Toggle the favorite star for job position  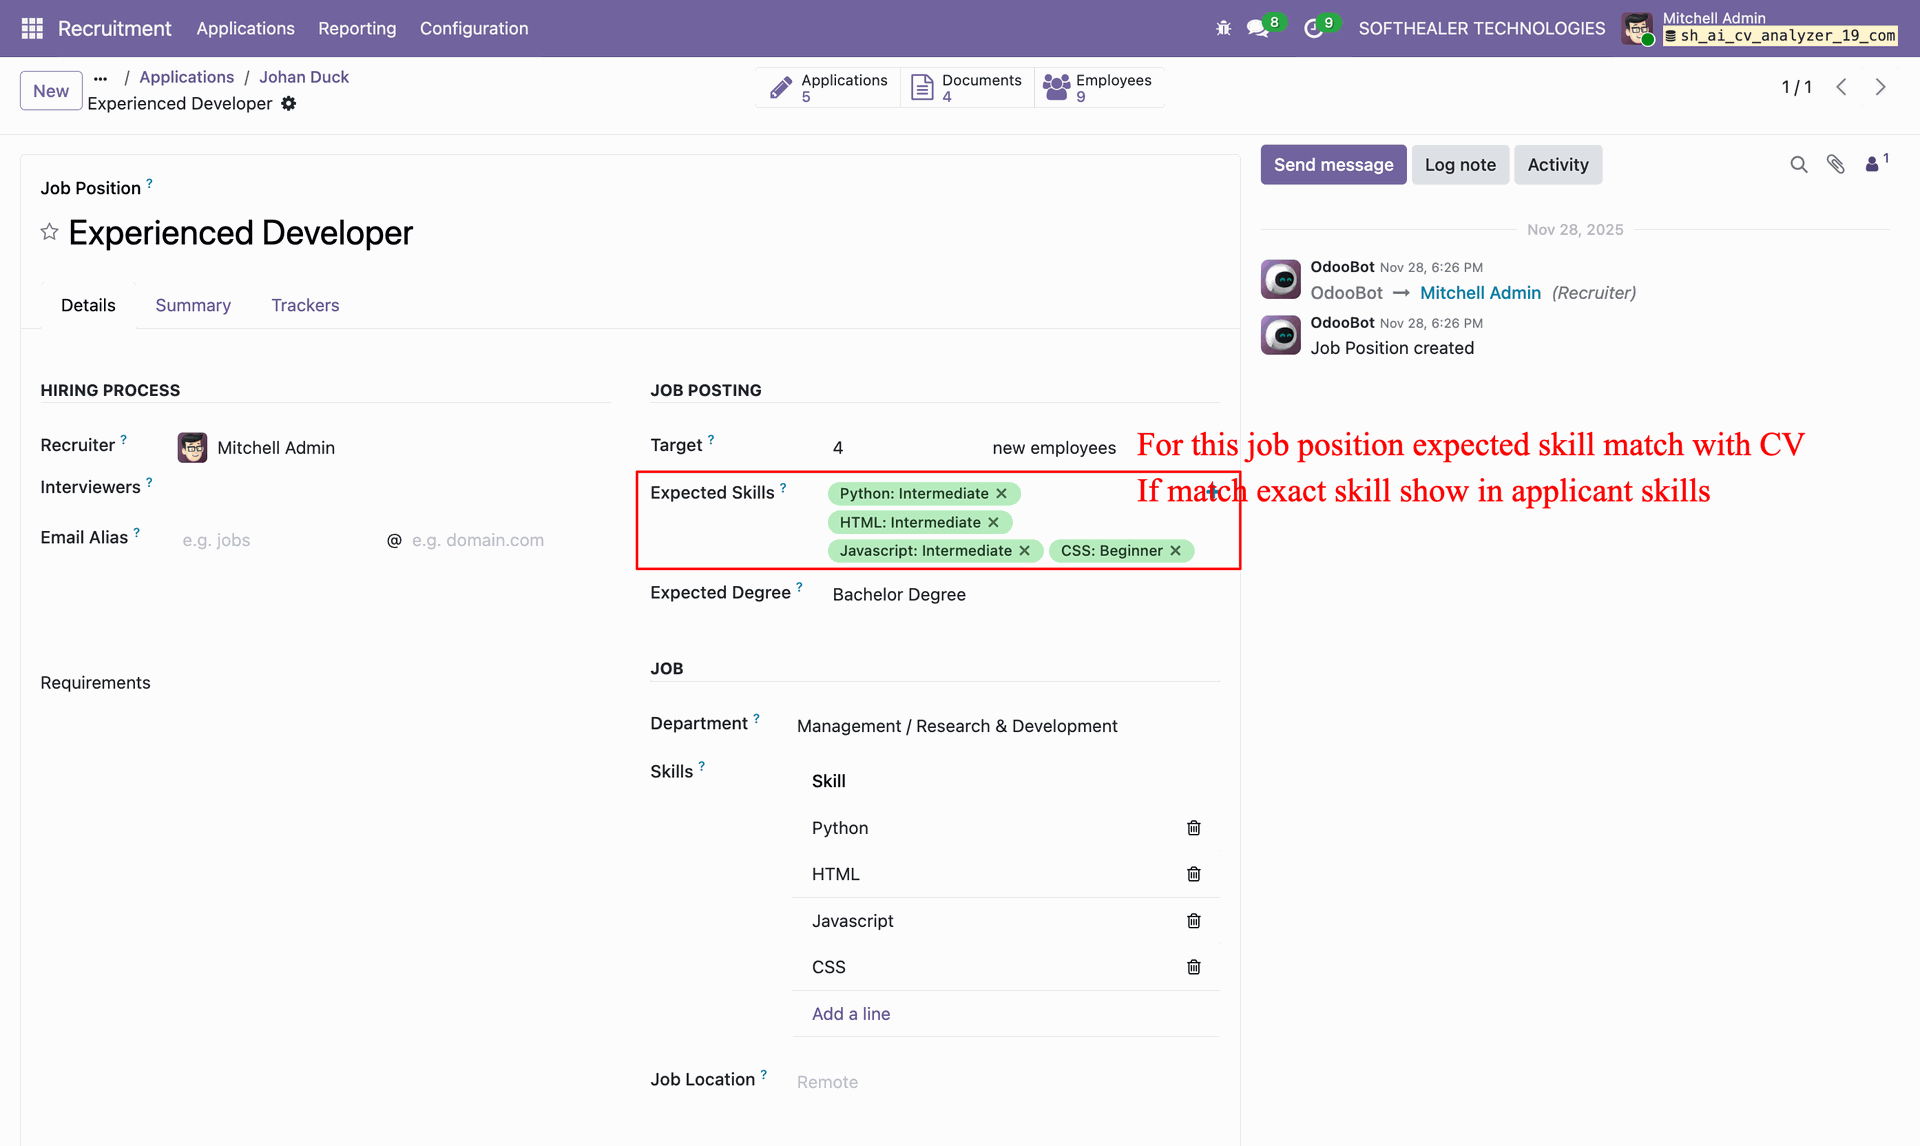(x=49, y=232)
